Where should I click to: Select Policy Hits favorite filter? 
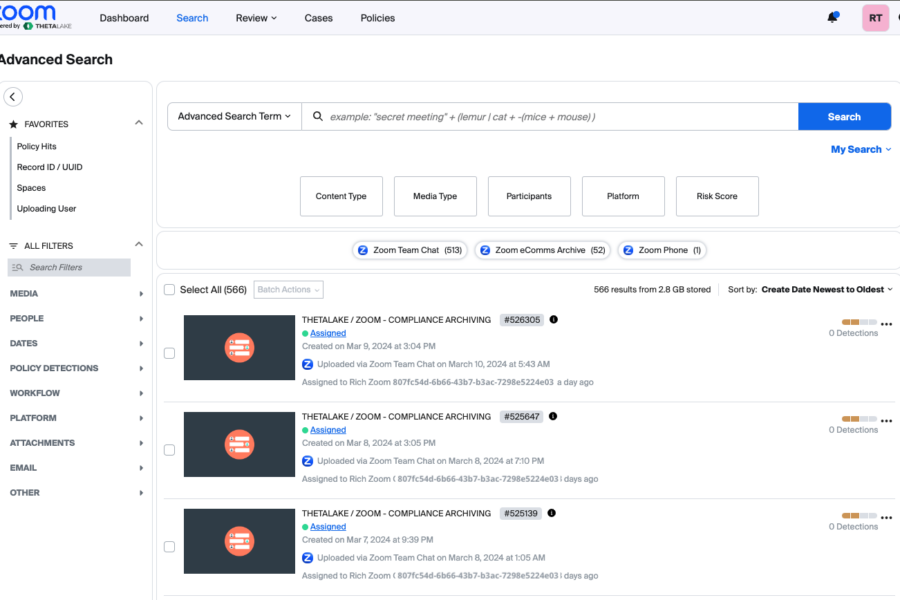[37, 146]
